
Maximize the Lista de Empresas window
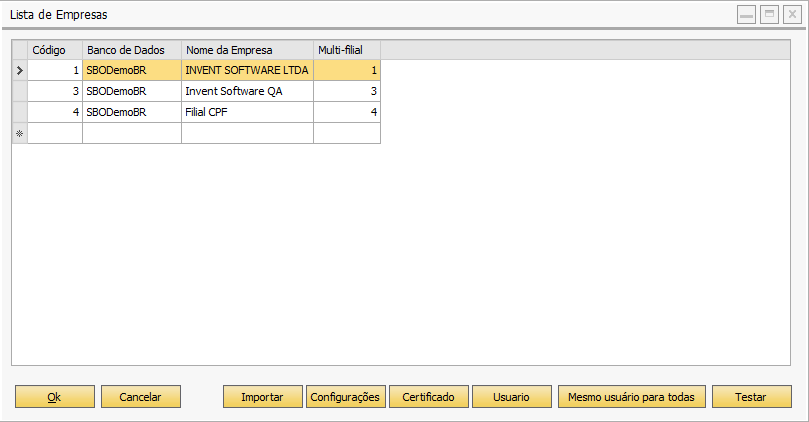tap(769, 14)
